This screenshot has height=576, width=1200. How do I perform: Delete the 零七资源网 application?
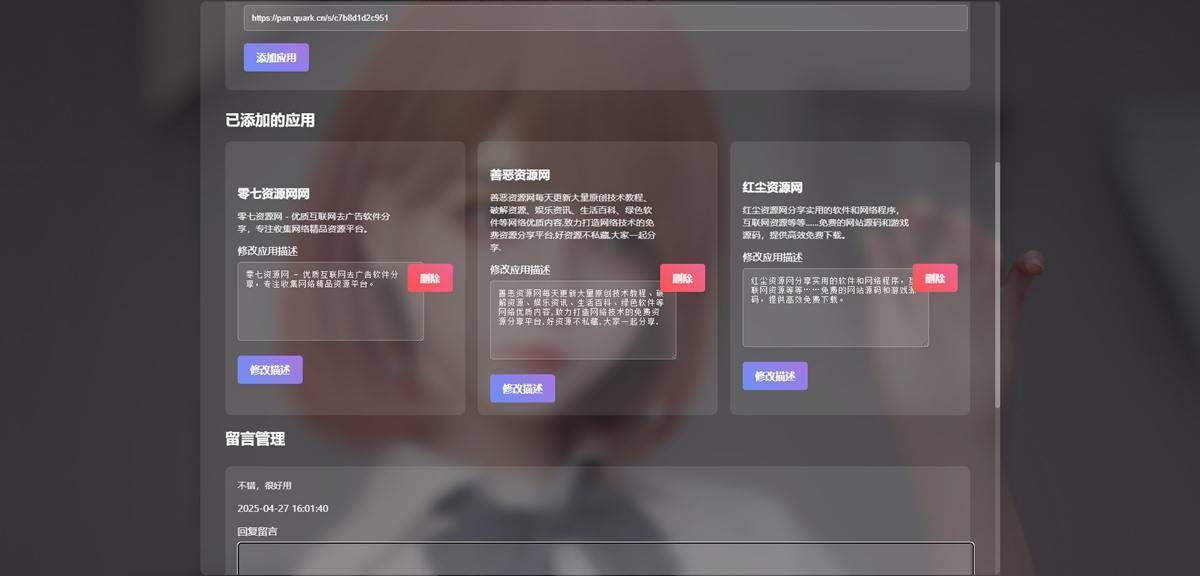point(430,279)
